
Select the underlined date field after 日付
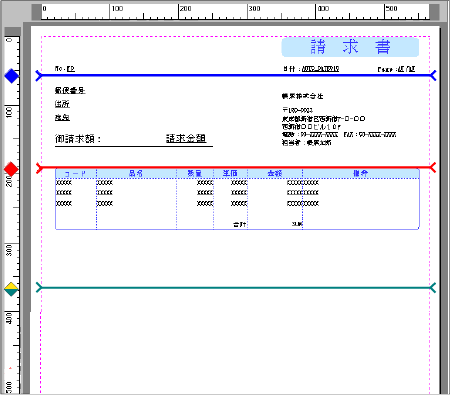(x=320, y=69)
